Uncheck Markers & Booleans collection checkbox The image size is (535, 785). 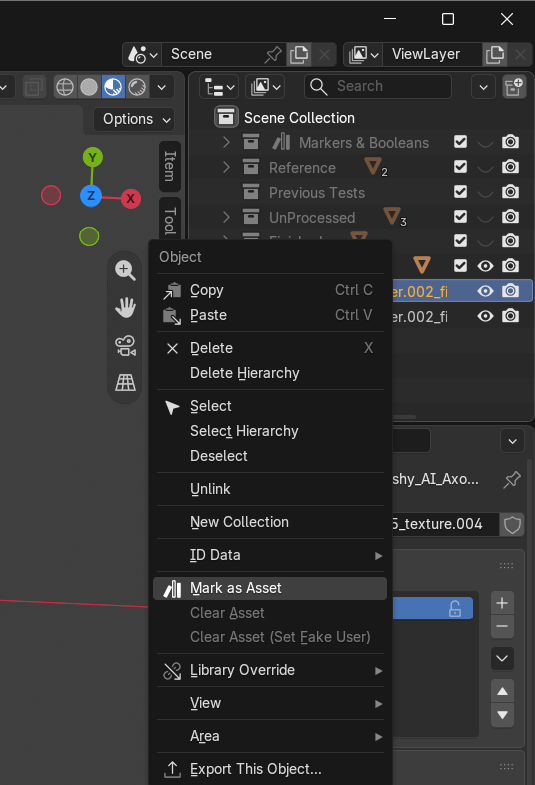[460, 142]
